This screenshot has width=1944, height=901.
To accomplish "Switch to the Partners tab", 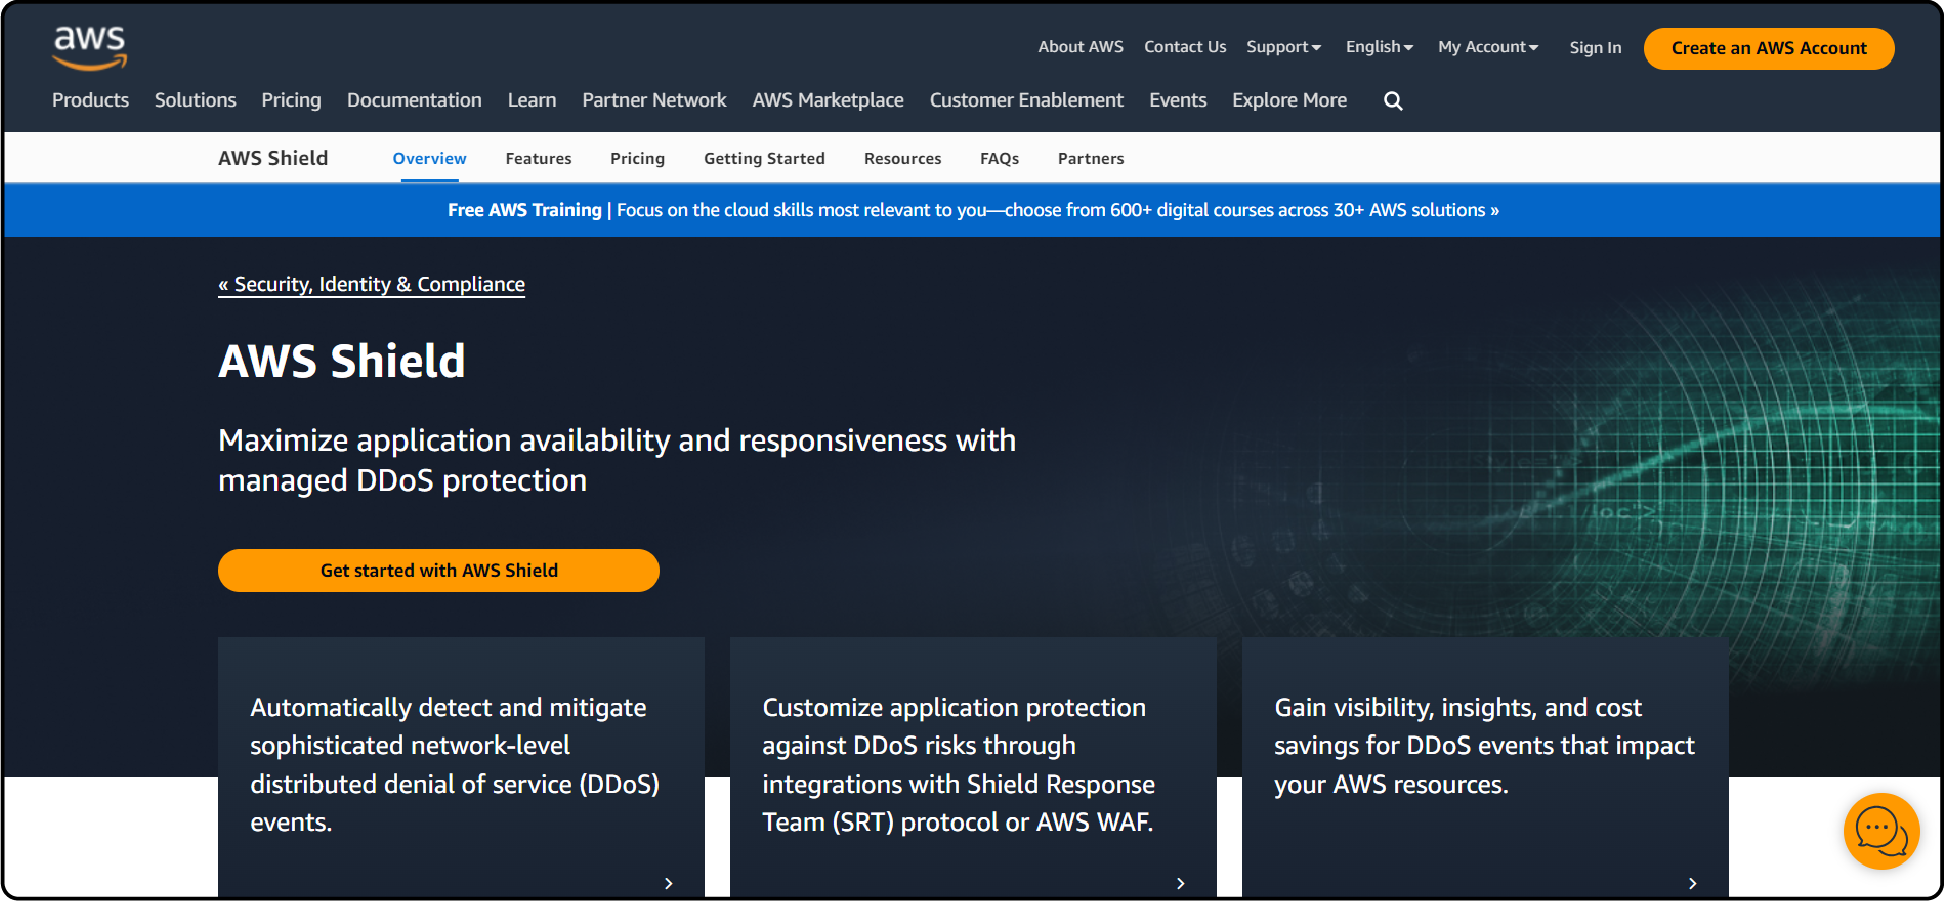I will coord(1091,158).
